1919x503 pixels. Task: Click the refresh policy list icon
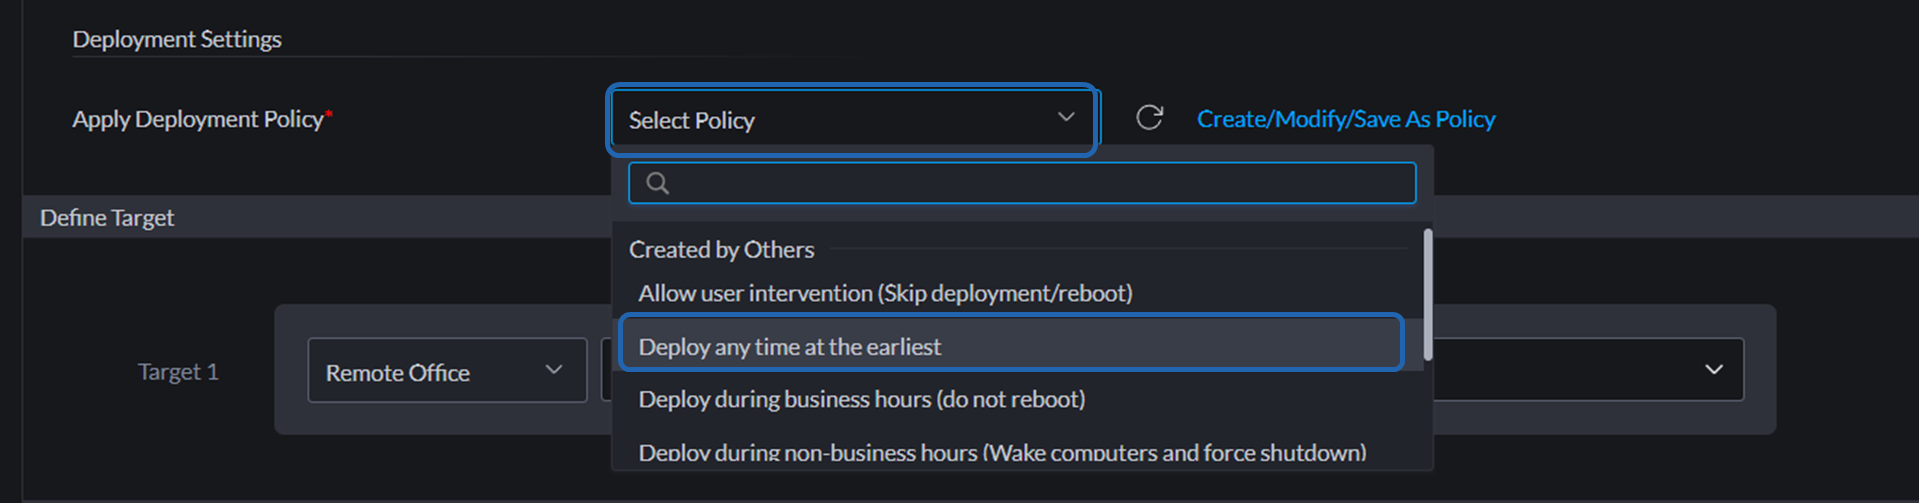point(1149,118)
